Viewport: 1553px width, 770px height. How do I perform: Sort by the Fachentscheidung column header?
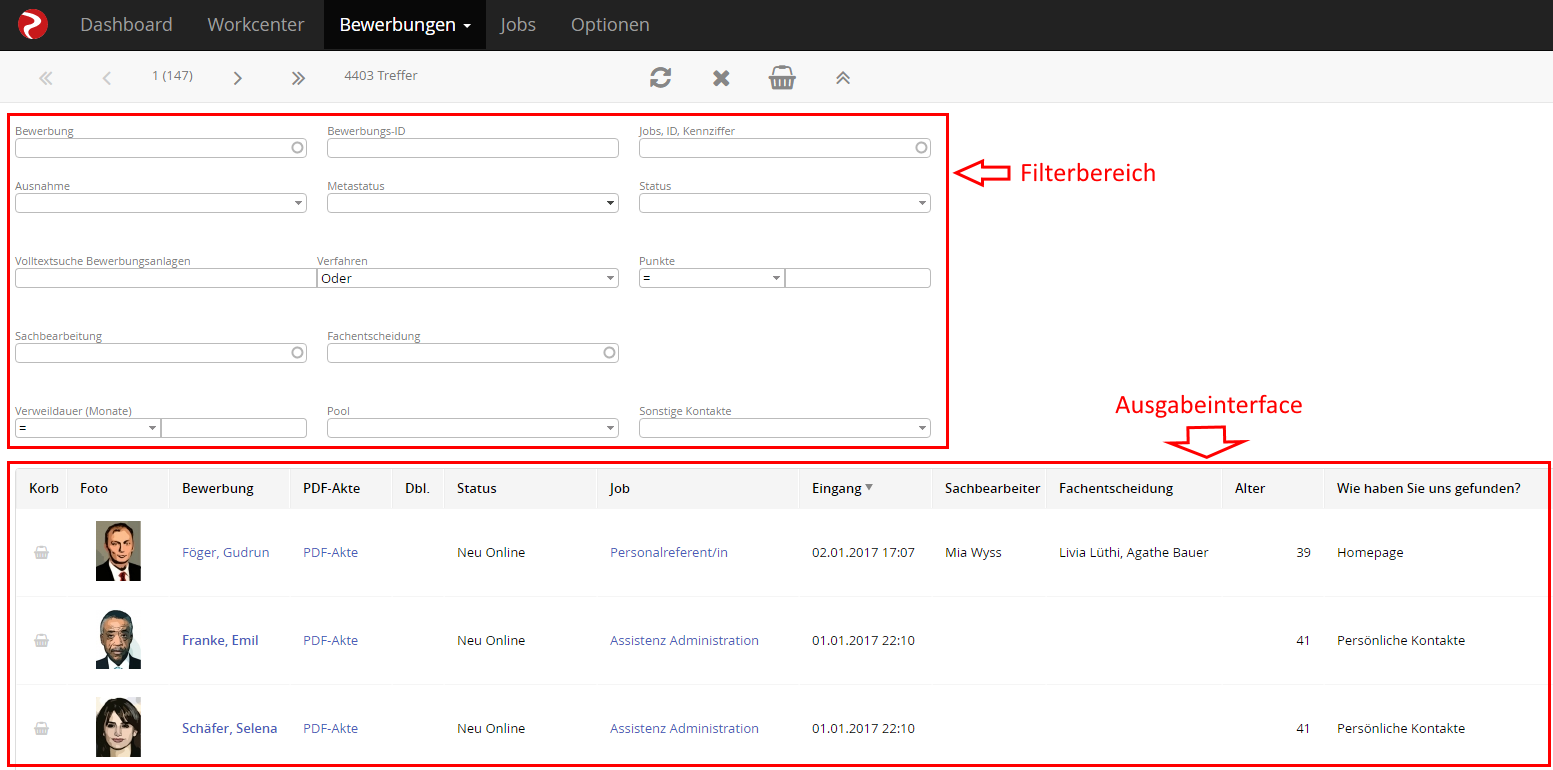click(1116, 488)
